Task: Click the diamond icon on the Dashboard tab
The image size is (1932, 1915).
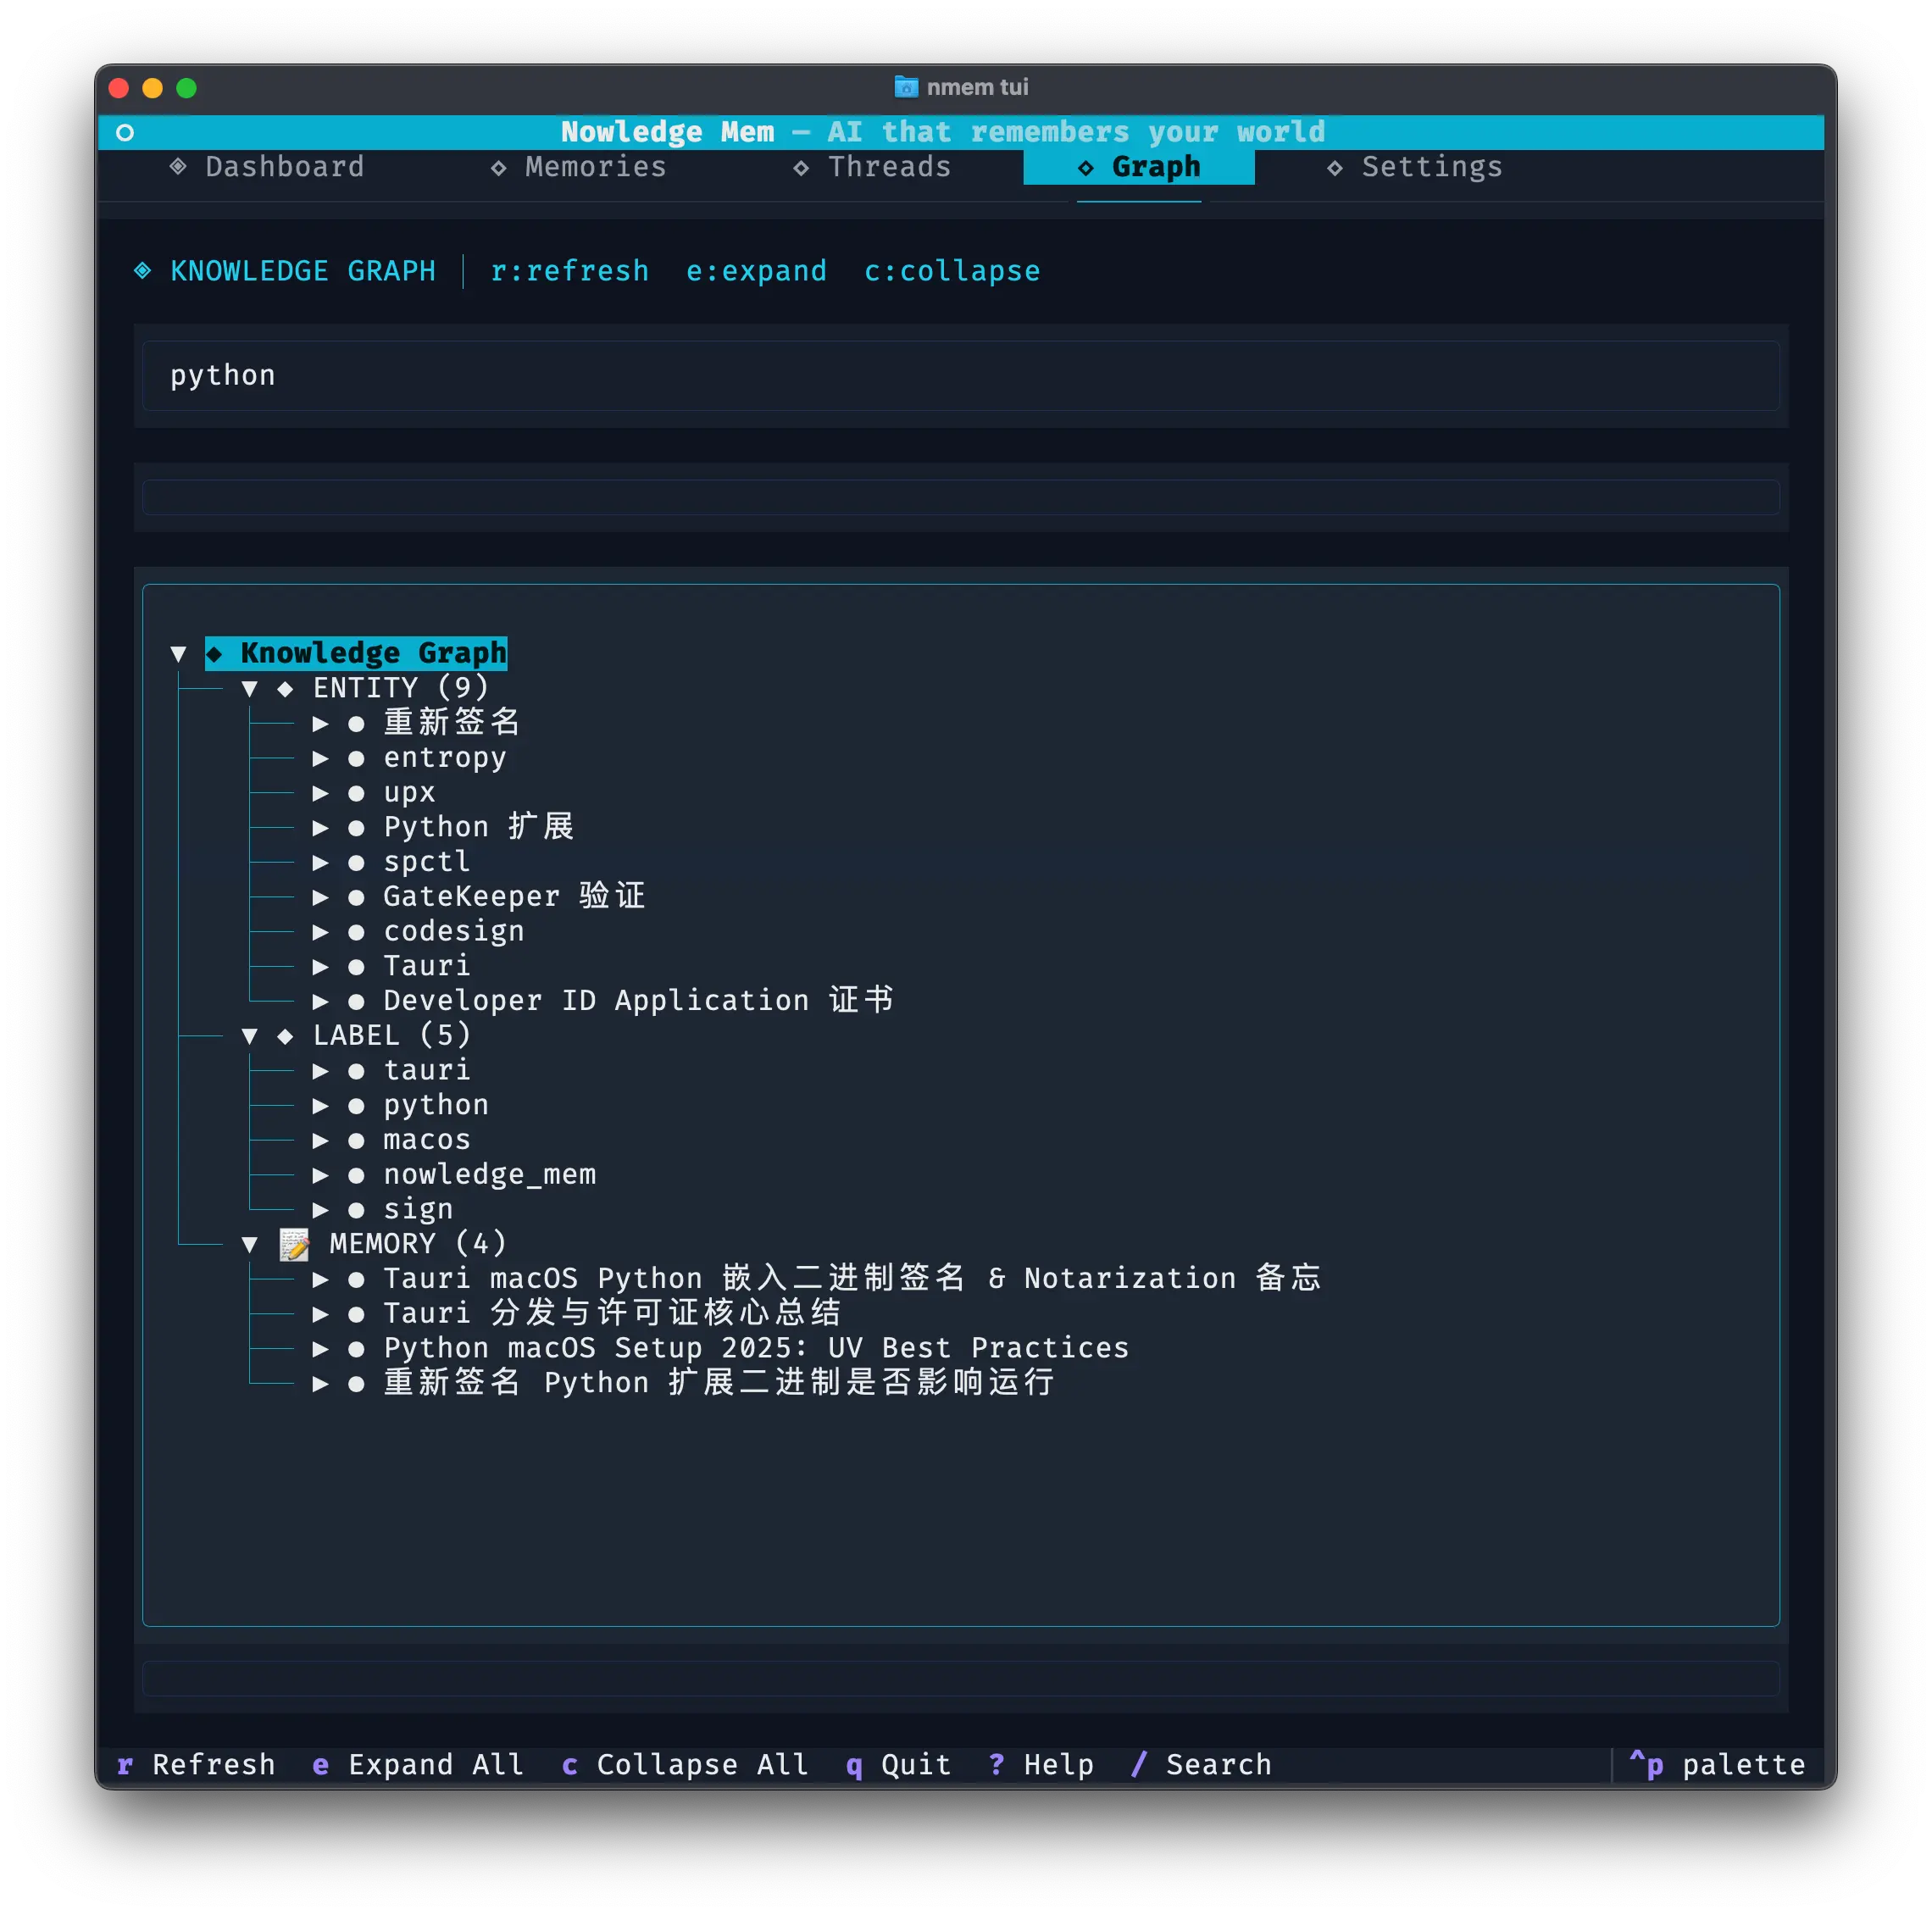Action: [178, 166]
